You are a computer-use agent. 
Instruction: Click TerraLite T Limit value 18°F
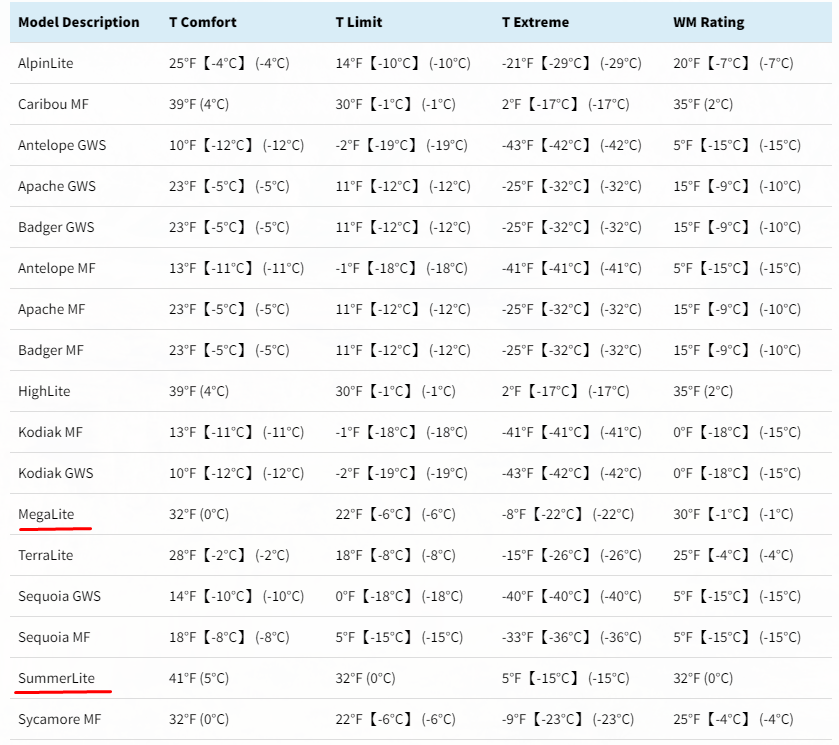pyautogui.click(x=349, y=555)
